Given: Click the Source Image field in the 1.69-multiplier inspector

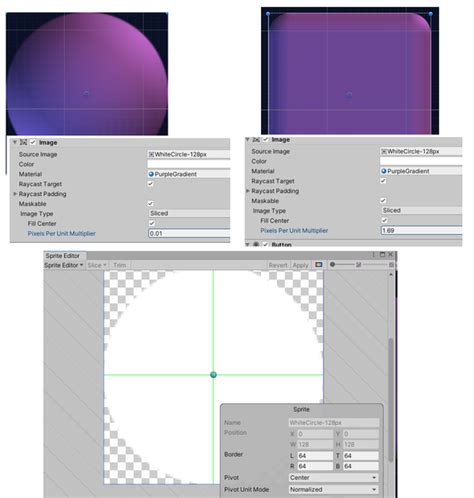Looking at the screenshot, I should tap(421, 151).
